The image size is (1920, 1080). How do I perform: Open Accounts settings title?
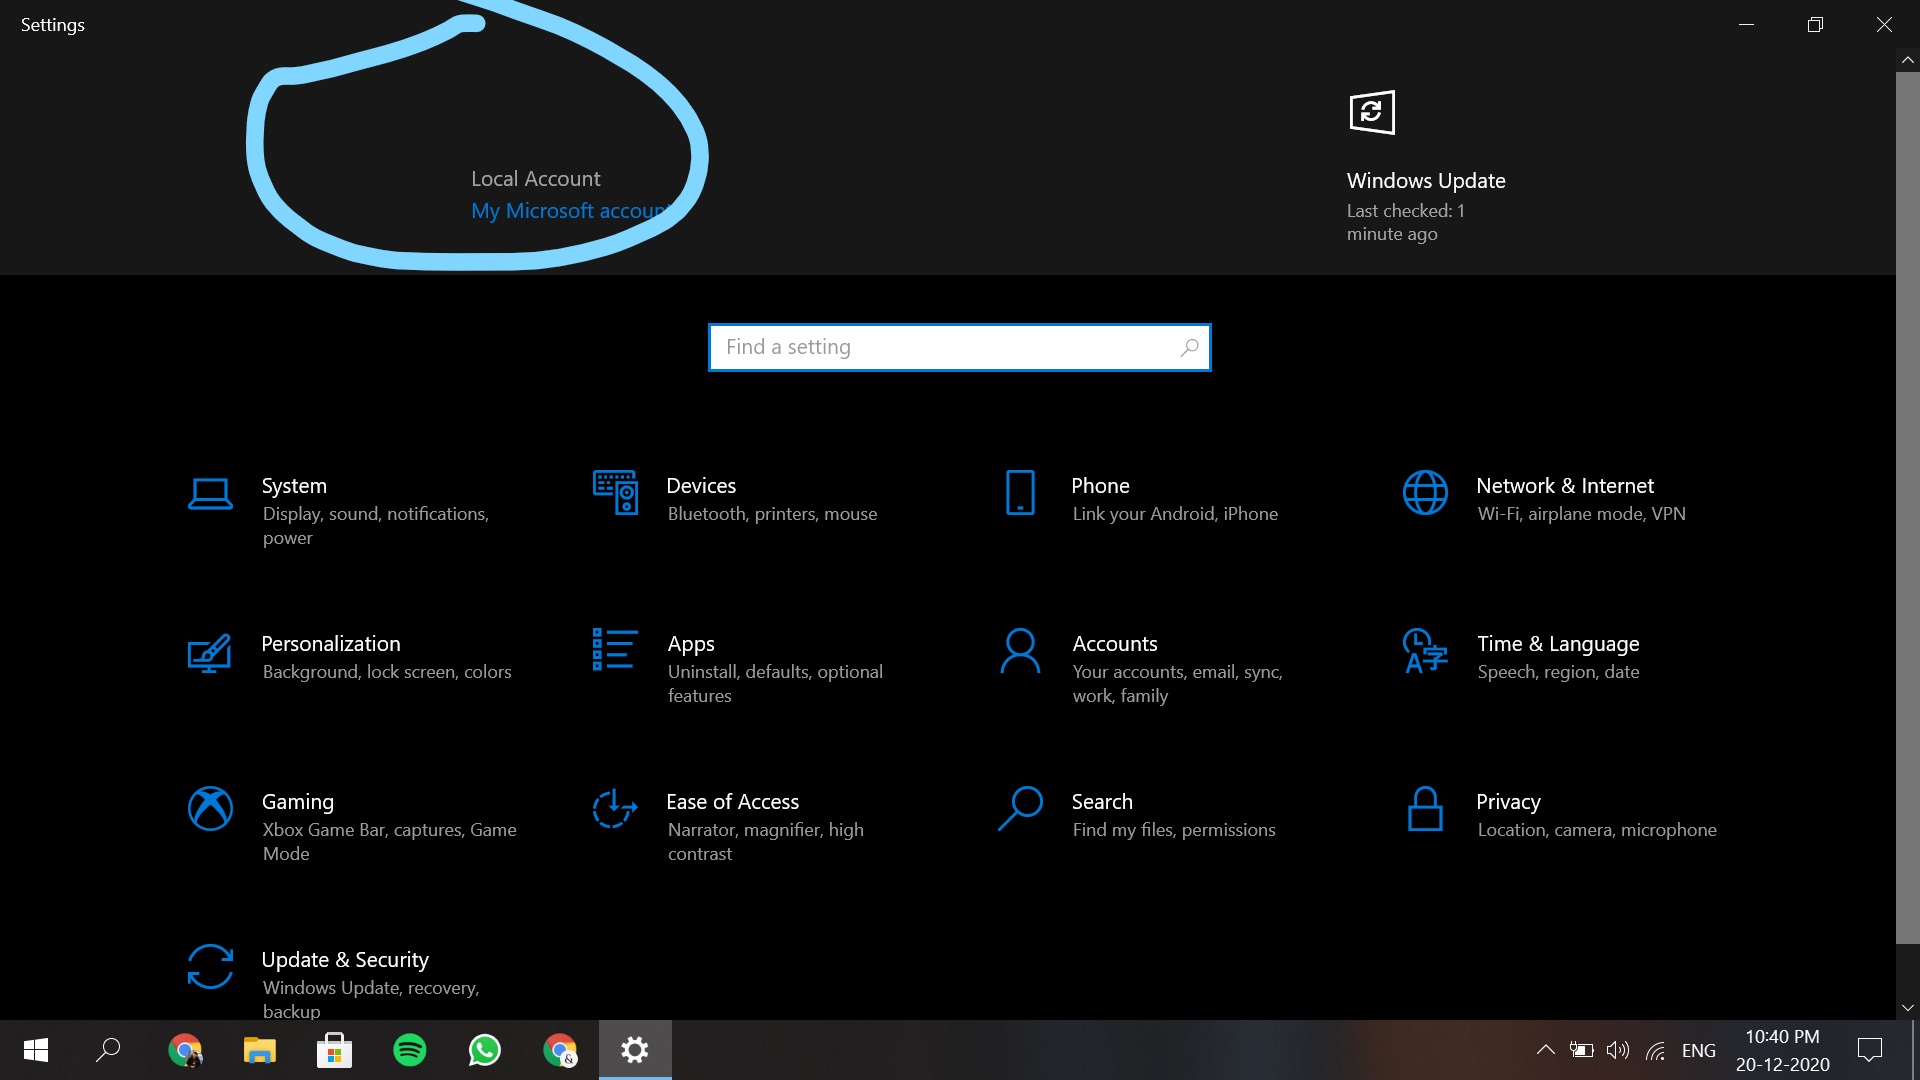1115,644
